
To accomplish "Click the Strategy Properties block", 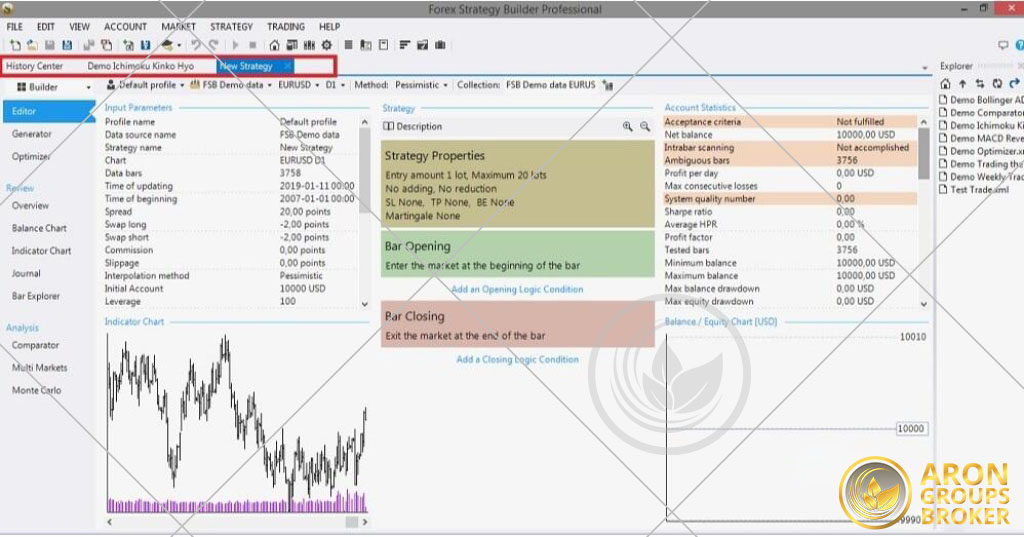I will pos(517,184).
